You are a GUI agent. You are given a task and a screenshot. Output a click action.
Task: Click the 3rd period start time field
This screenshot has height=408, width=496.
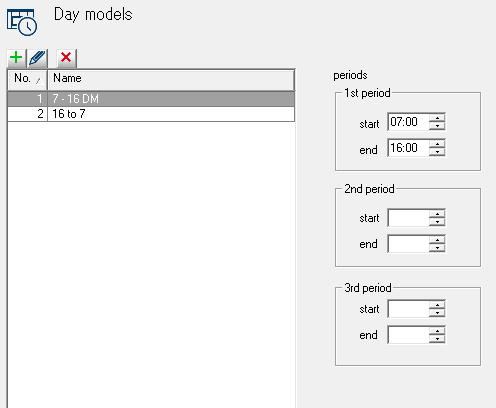click(x=408, y=309)
